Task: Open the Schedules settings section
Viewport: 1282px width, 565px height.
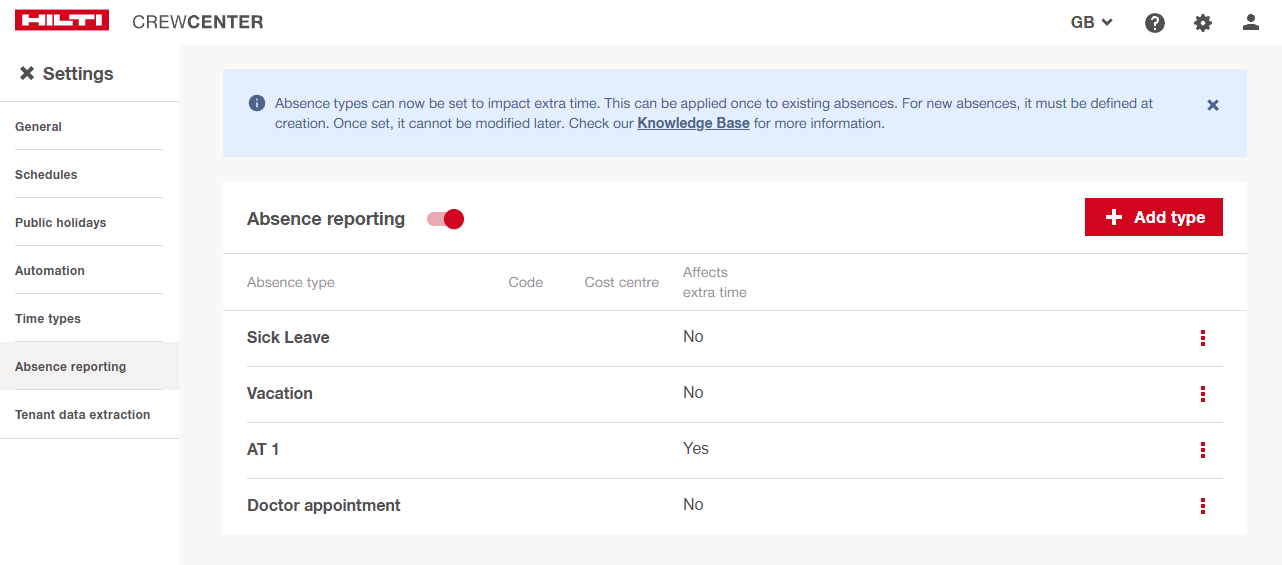Action: [46, 175]
